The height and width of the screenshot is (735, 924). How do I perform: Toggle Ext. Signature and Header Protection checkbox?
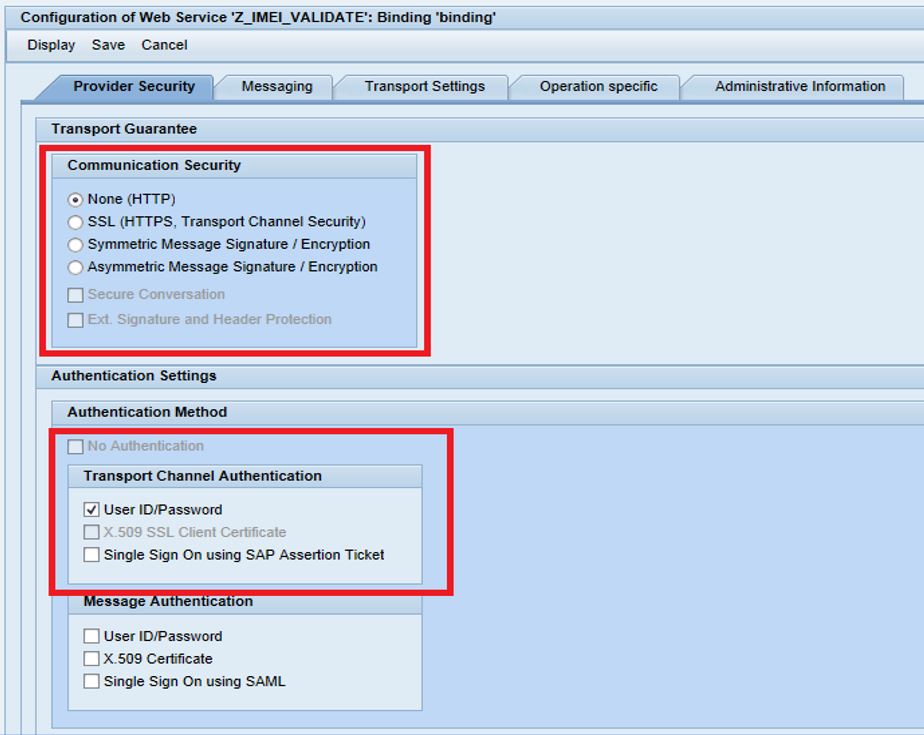click(x=75, y=320)
